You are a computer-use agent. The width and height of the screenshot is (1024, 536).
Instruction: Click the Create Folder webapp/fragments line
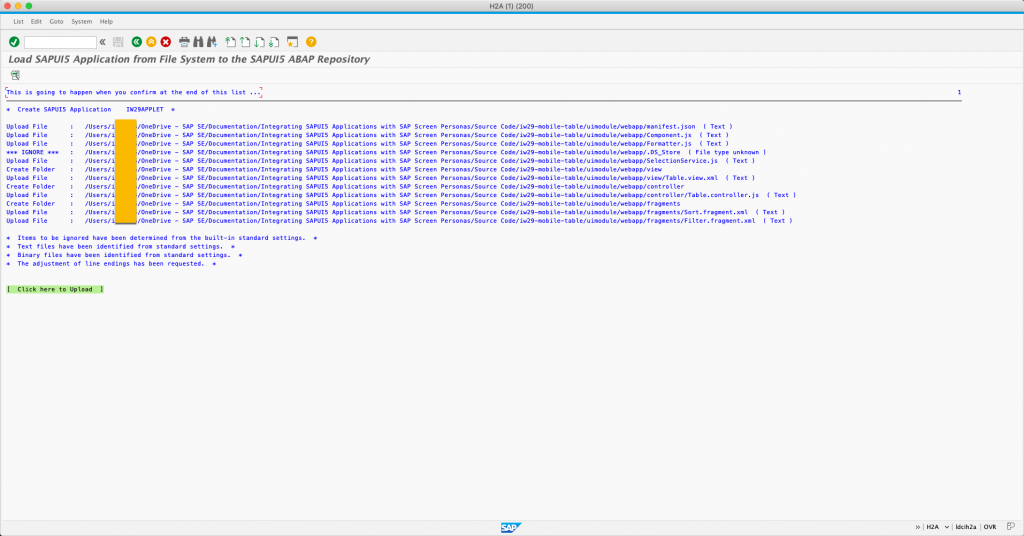[x=343, y=203]
